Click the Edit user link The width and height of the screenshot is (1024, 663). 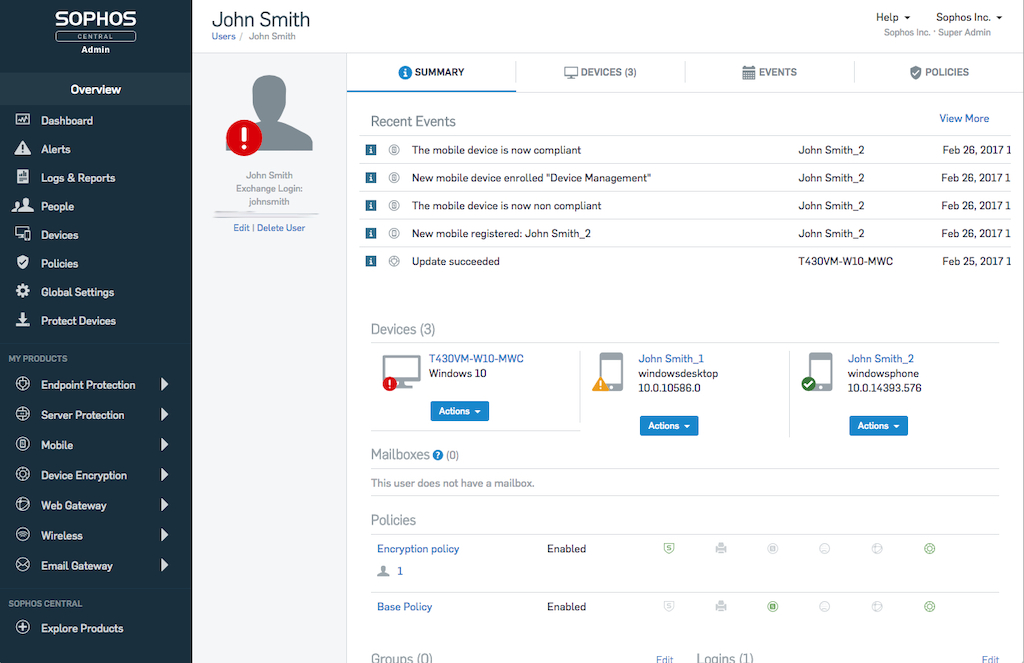click(x=241, y=227)
